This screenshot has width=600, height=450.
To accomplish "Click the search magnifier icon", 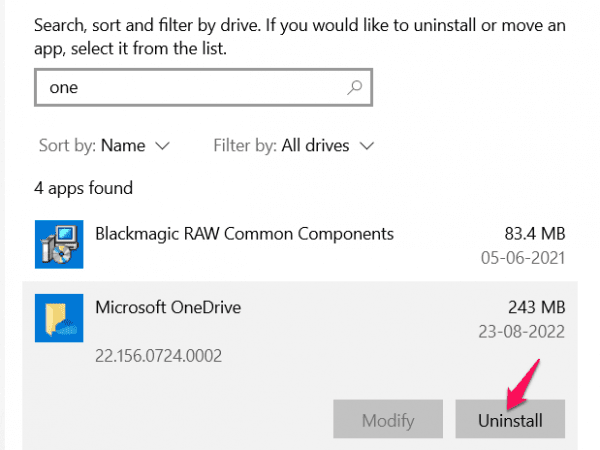I will (x=354, y=88).
